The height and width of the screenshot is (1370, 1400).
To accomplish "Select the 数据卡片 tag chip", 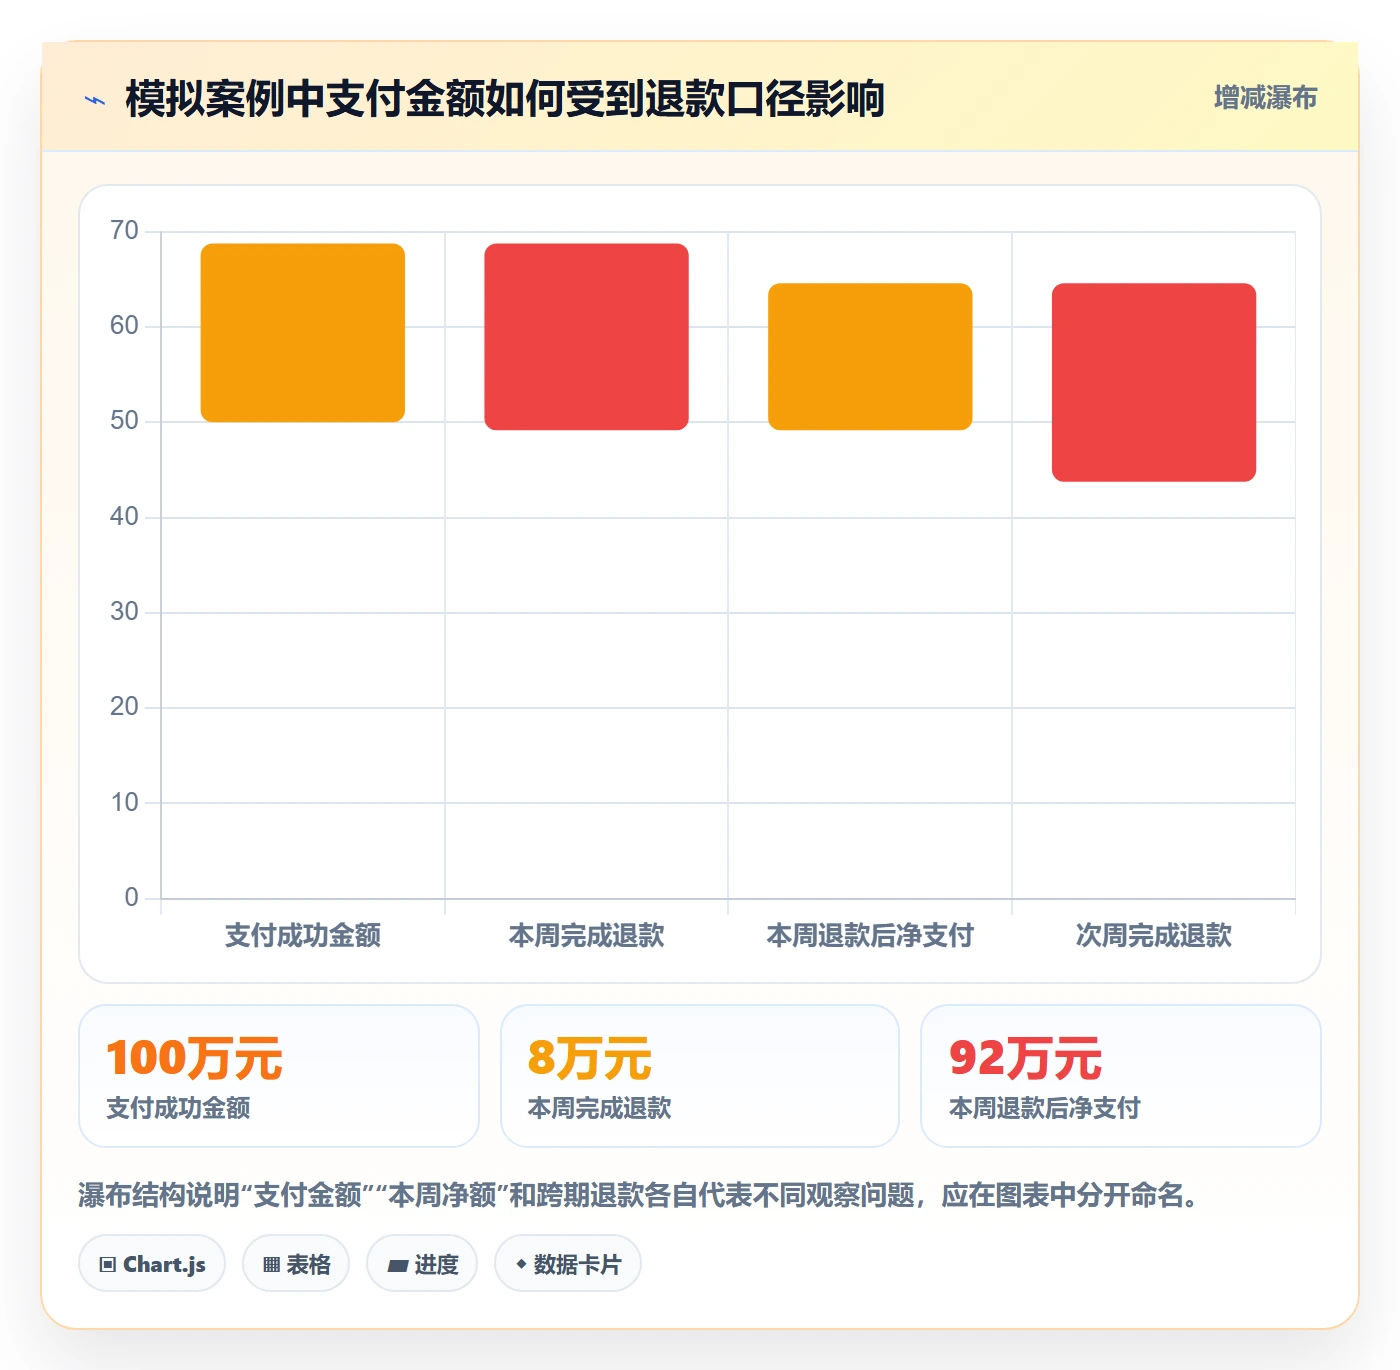I will click(x=568, y=1264).
